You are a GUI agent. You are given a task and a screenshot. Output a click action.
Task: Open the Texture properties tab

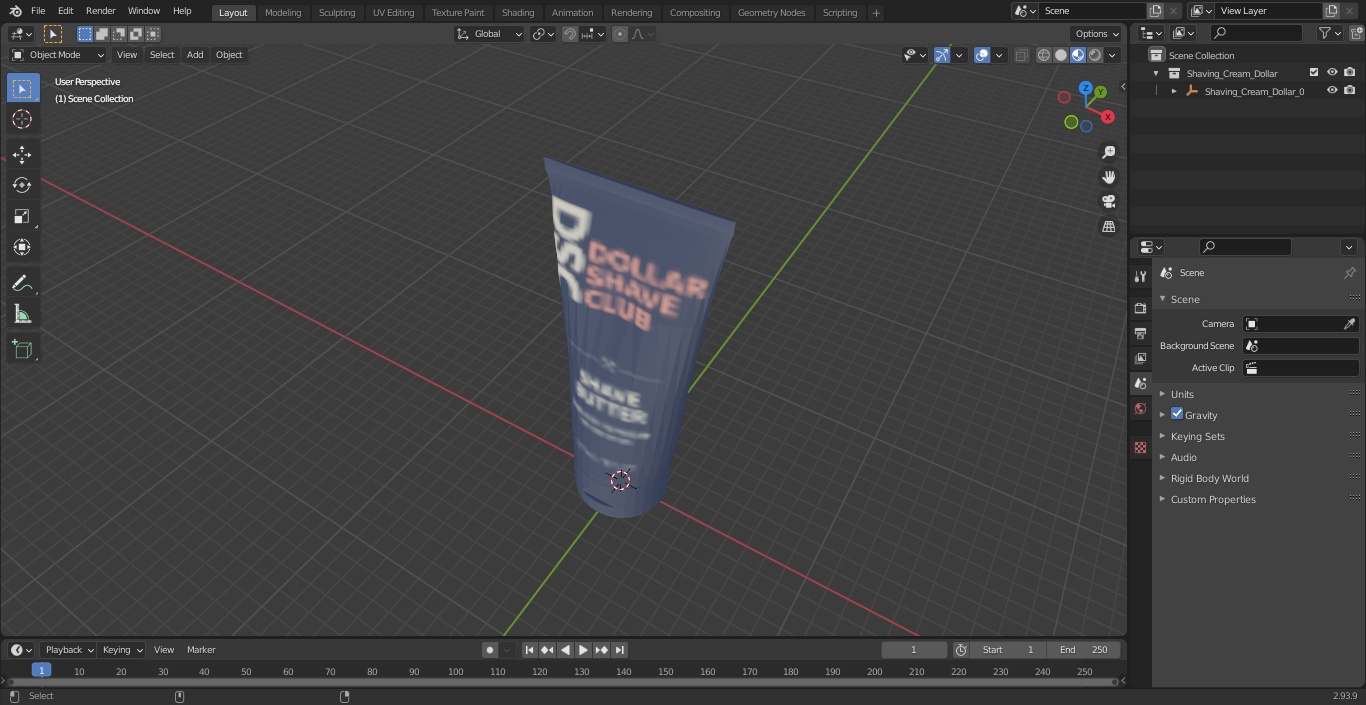1140,448
